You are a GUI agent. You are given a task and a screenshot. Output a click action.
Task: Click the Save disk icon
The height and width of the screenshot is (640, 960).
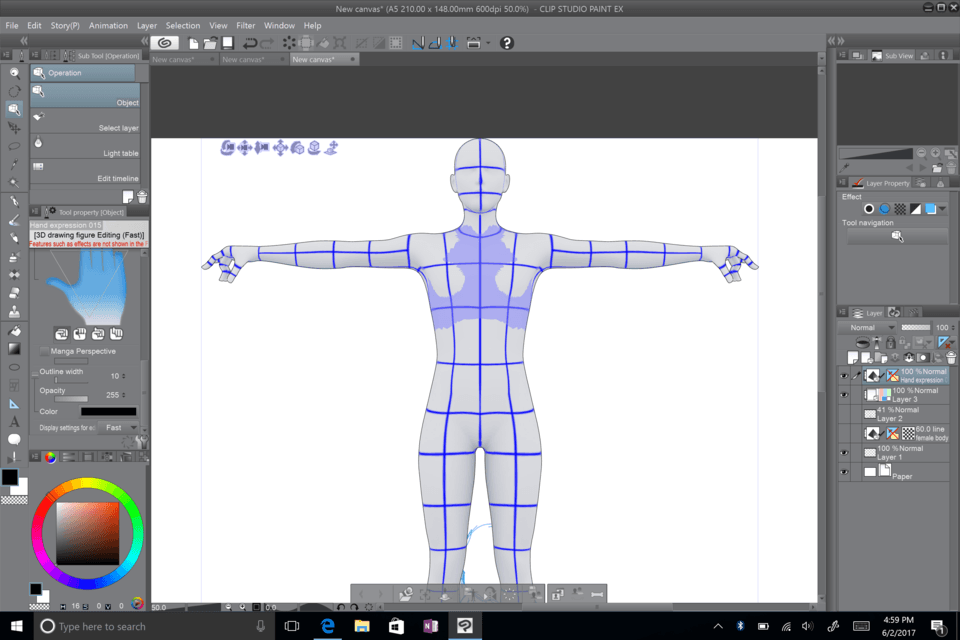(x=228, y=43)
